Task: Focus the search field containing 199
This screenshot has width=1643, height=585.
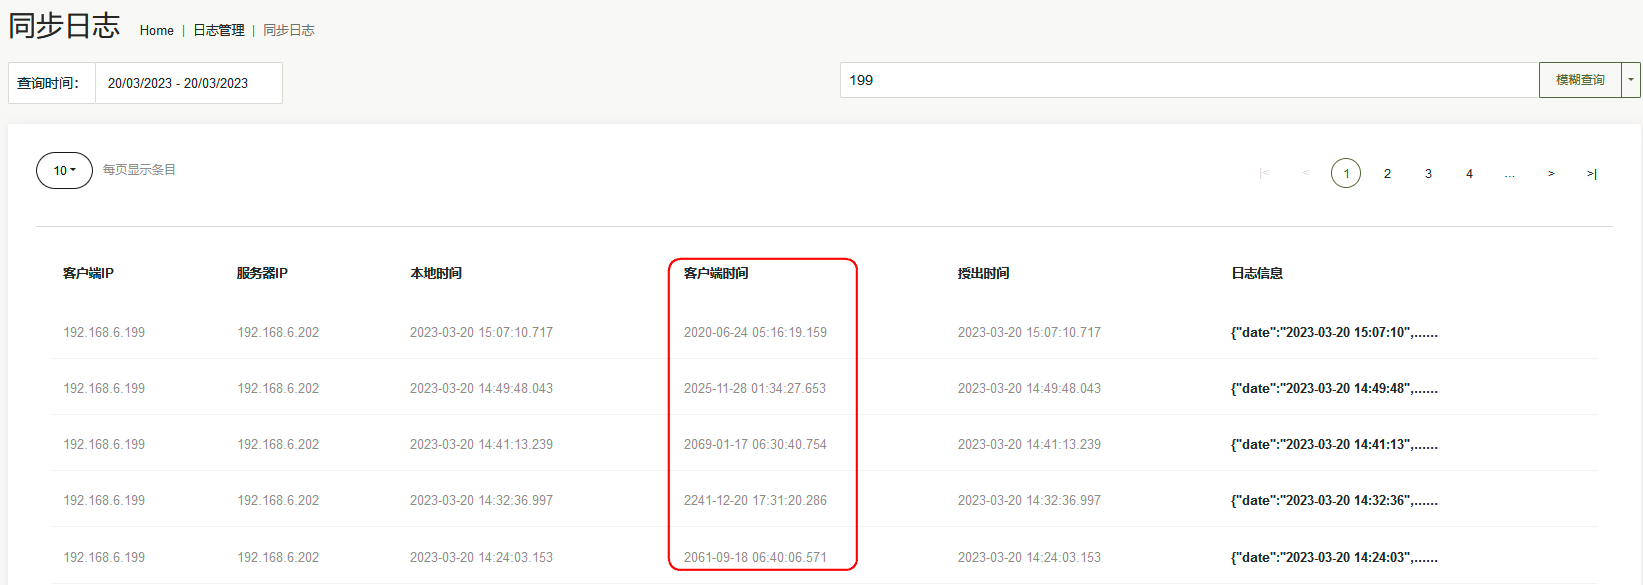Action: (1188, 80)
